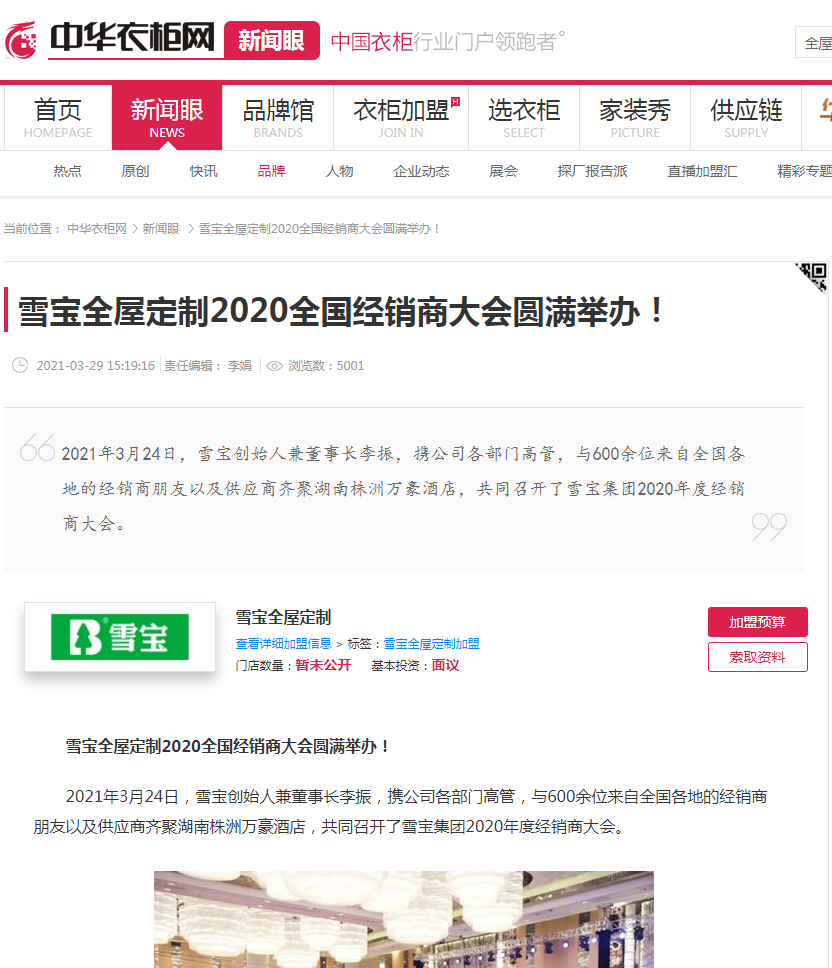This screenshot has height=968, width=832.
Task: Click the clock icon beside publish date
Action: pos(20,365)
